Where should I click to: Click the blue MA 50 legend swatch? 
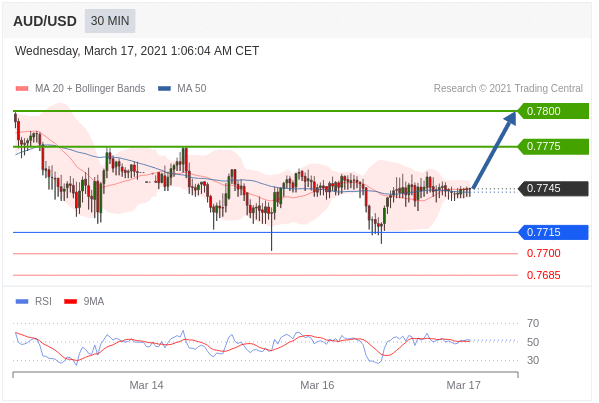pos(164,89)
